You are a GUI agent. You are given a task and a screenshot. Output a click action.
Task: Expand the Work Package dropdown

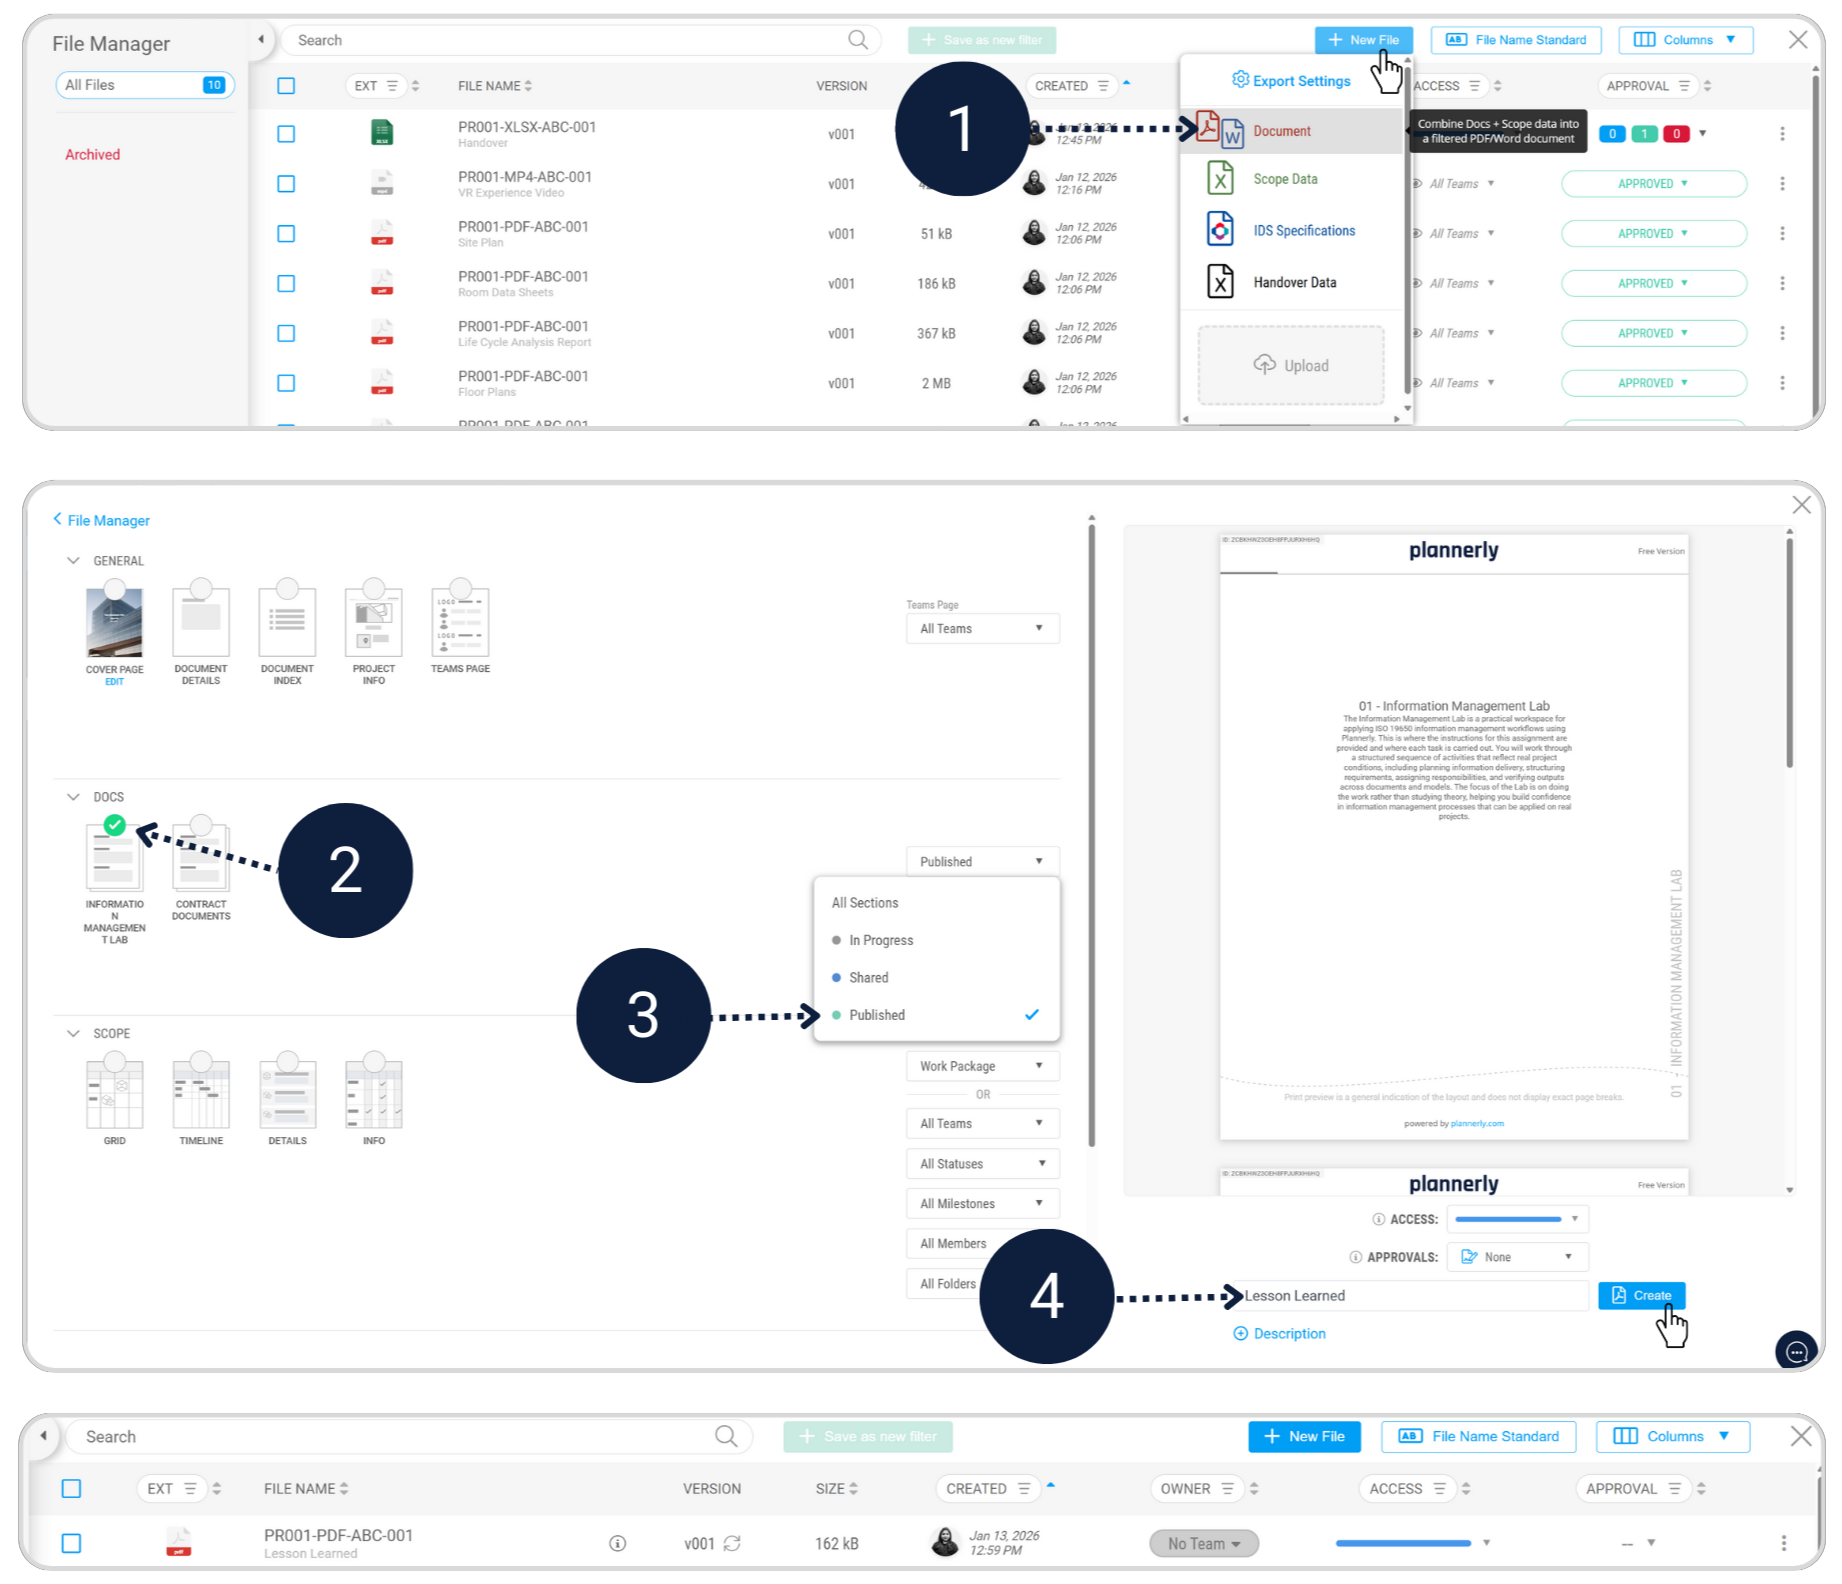click(x=981, y=1066)
